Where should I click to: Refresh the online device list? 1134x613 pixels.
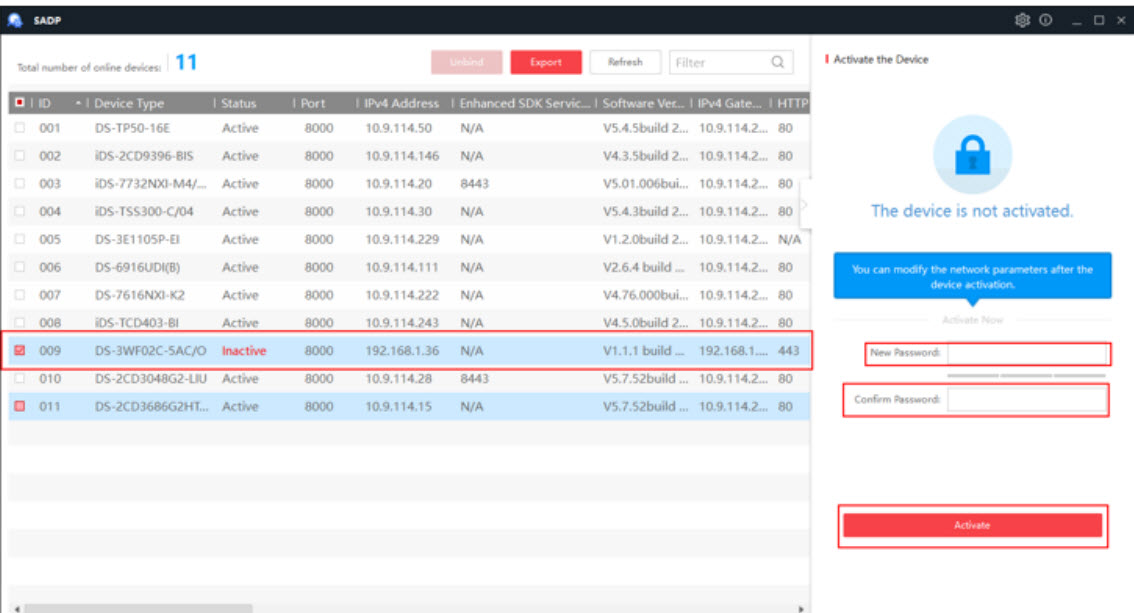(x=625, y=62)
